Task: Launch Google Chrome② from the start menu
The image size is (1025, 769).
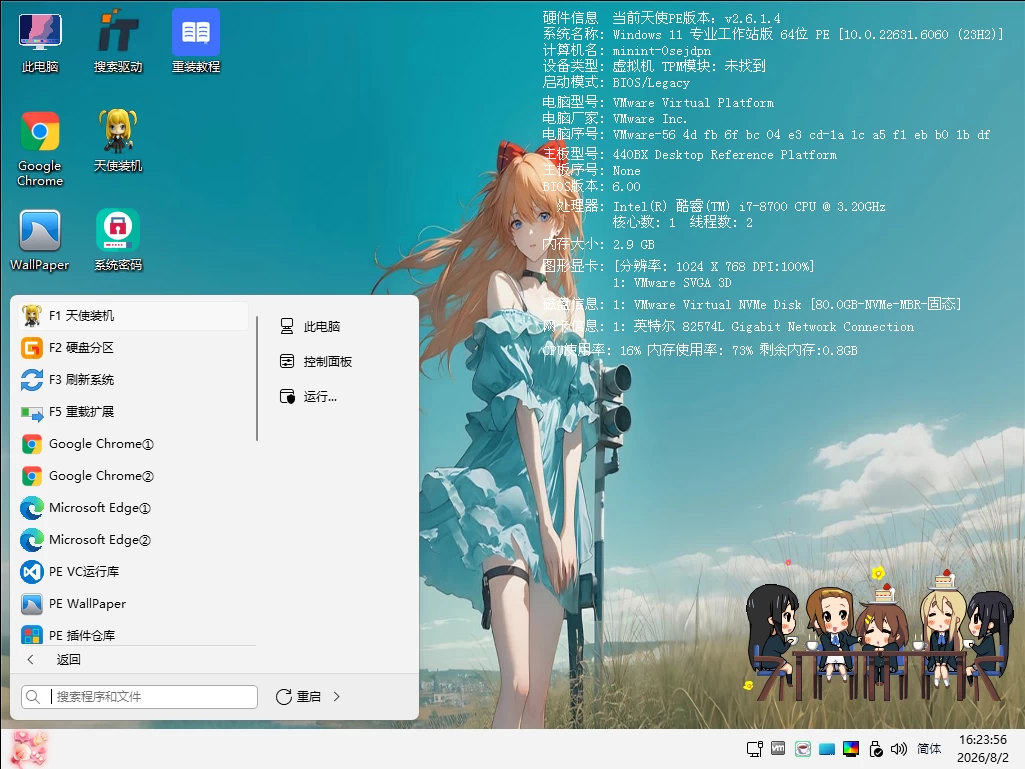Action: [133, 476]
